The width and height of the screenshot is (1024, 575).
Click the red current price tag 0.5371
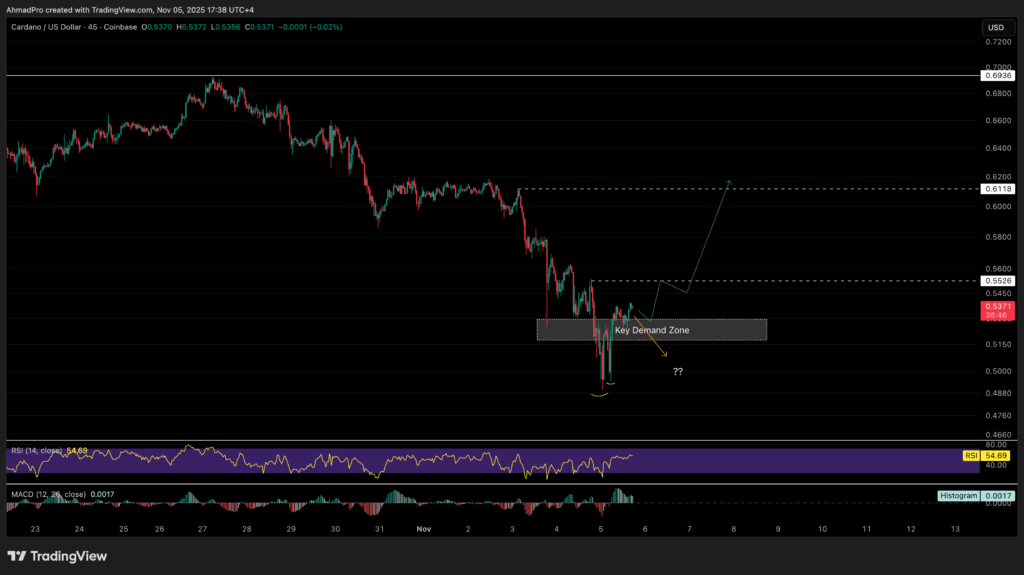pos(996,307)
